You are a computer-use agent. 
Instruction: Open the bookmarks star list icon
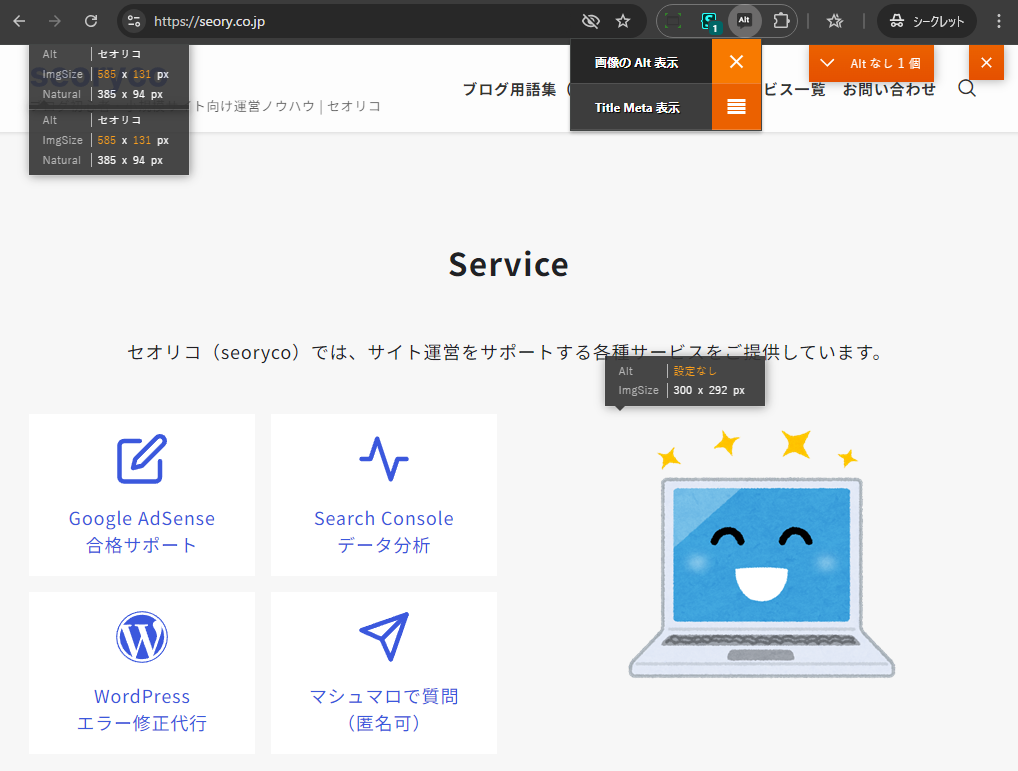(835, 21)
